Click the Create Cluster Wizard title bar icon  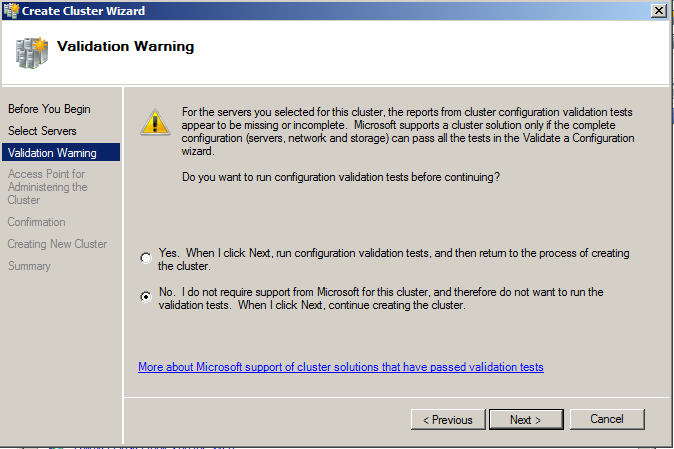(11, 10)
